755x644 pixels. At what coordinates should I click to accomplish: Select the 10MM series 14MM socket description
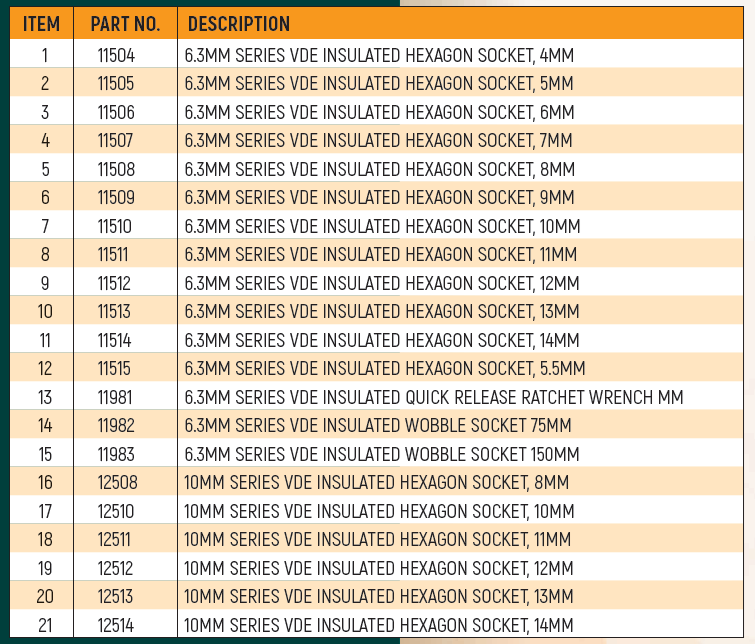pos(380,626)
